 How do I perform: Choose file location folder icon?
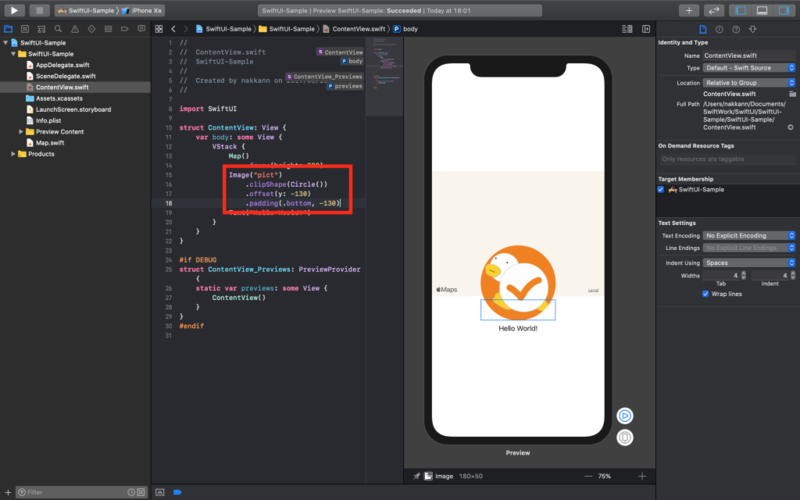coord(792,94)
